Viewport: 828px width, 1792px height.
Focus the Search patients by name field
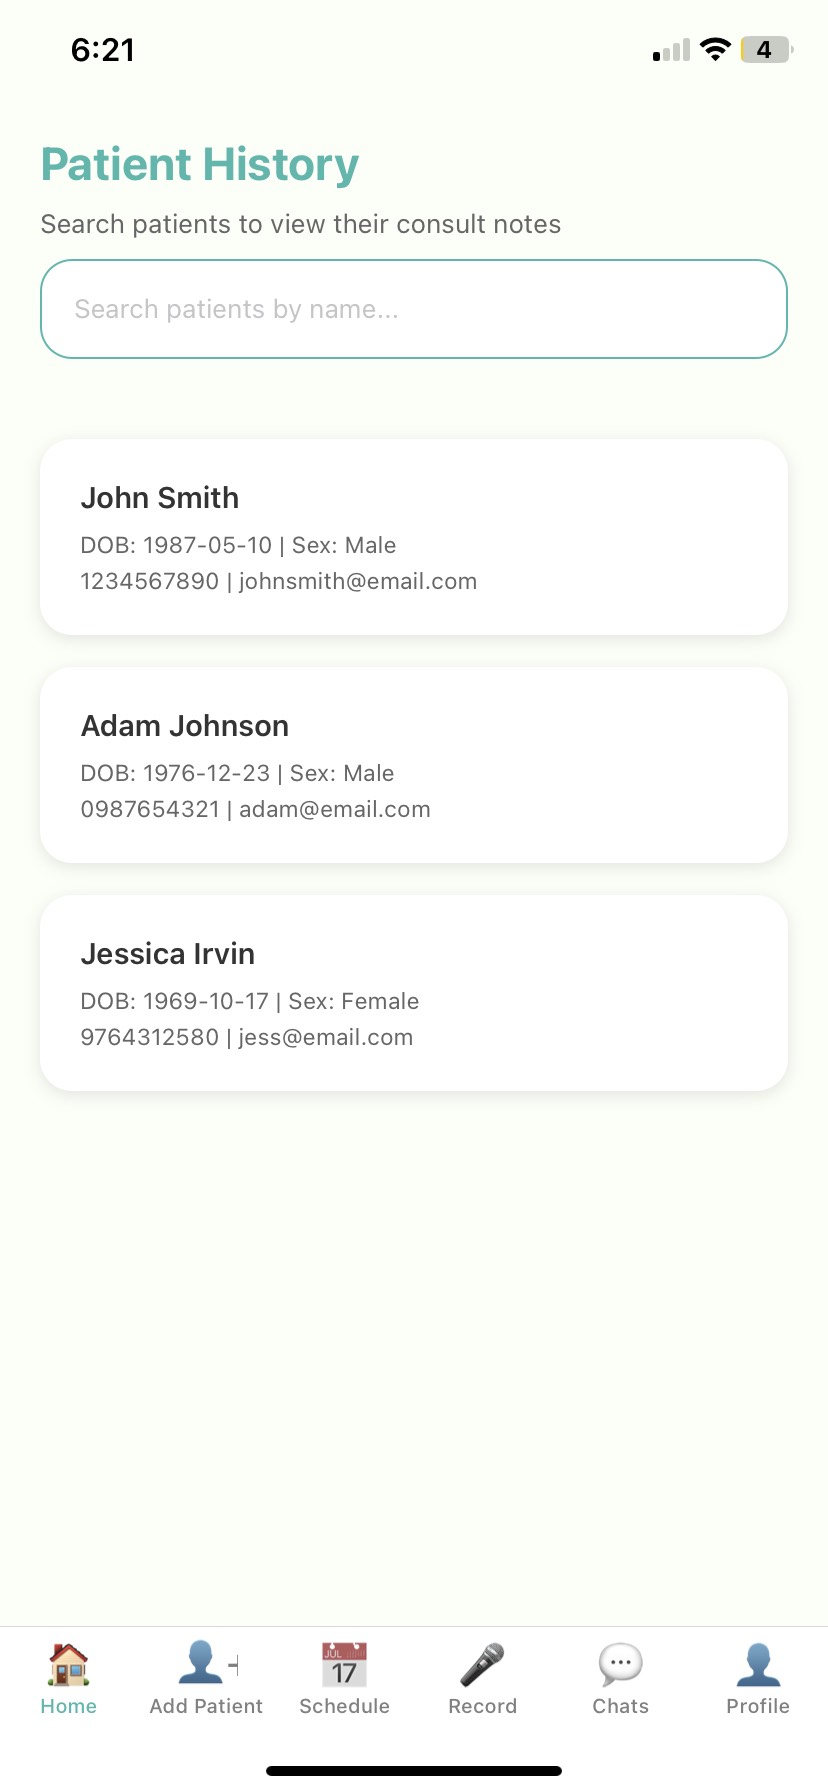tap(414, 309)
